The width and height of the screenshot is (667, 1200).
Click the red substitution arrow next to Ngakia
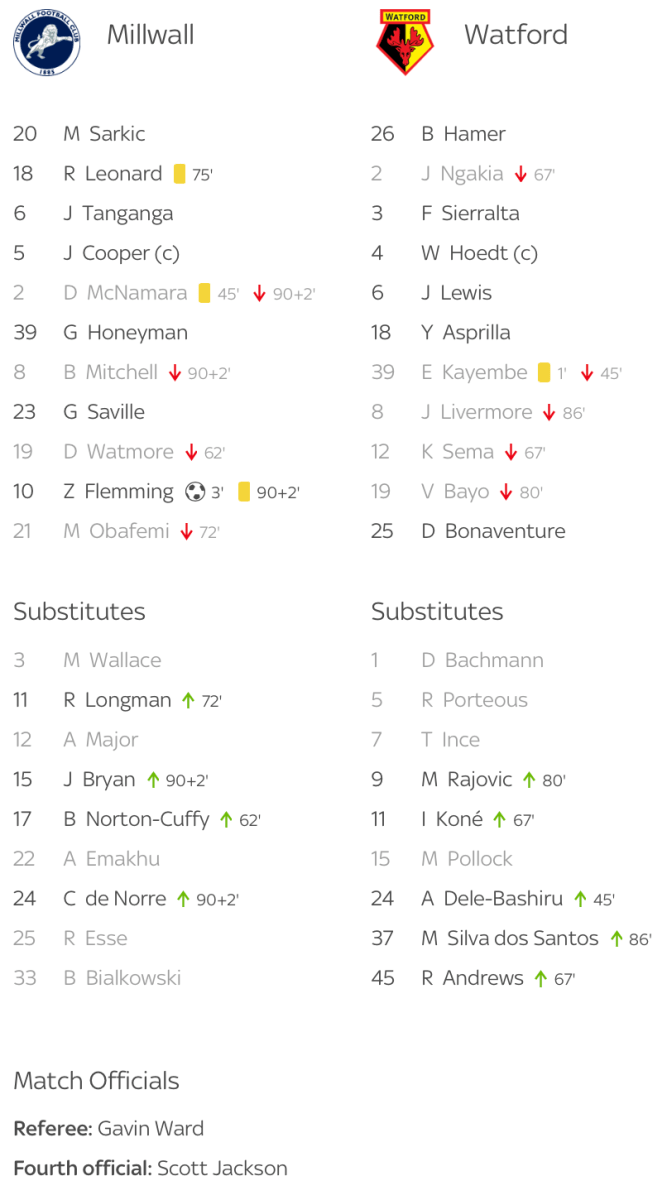tap(520, 174)
